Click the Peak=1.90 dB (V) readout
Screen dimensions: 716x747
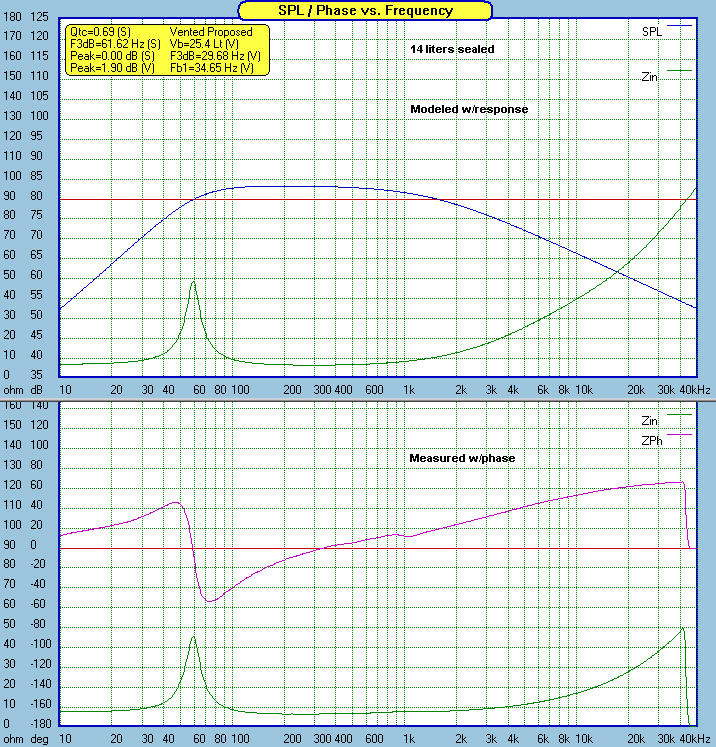tap(112, 69)
